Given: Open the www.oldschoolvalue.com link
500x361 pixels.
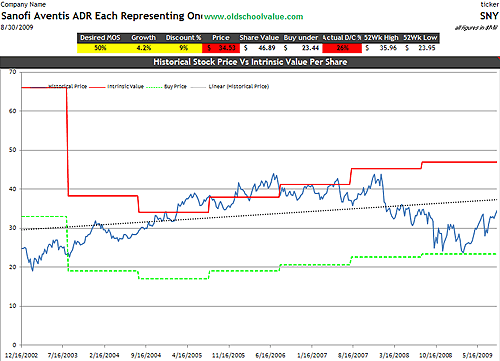Looking at the screenshot, I should click(254, 17).
